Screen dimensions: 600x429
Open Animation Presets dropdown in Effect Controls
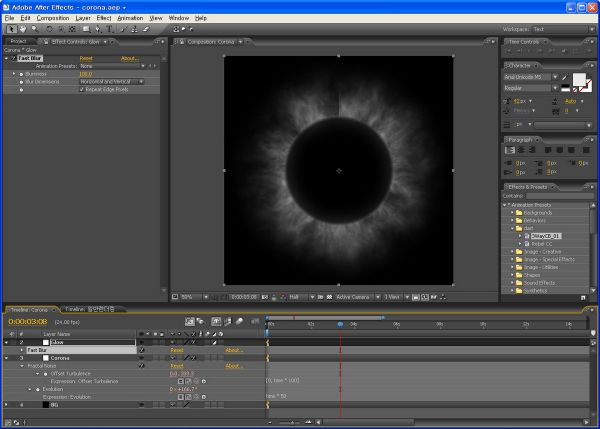111,66
